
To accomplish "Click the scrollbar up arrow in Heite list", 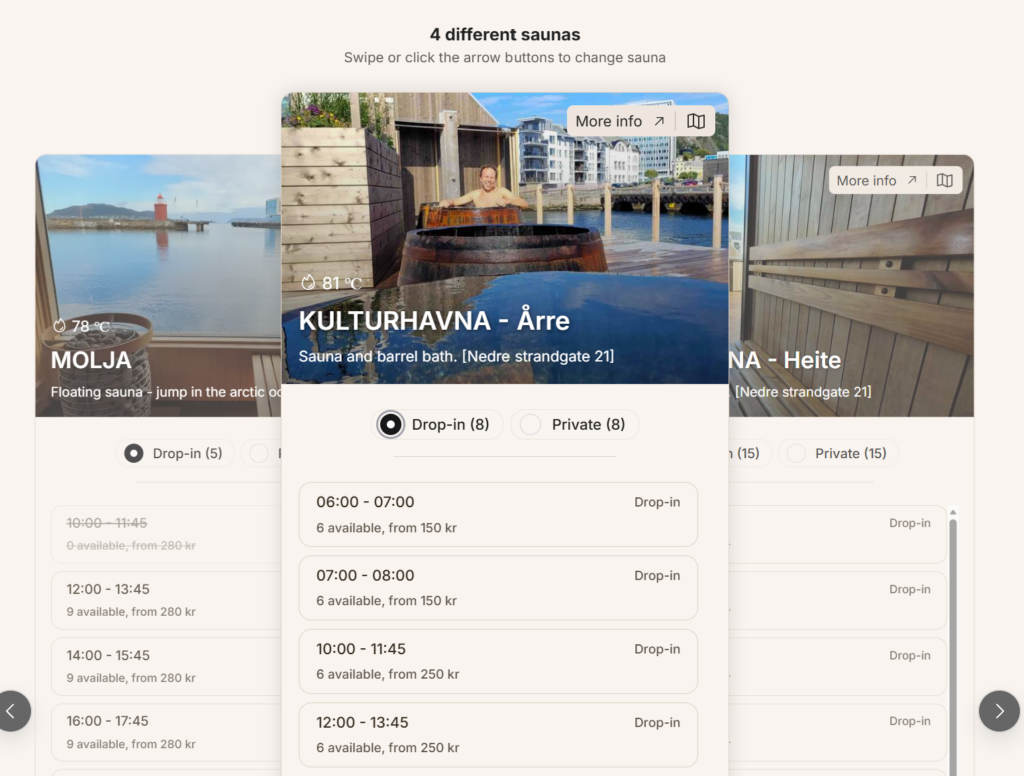I will click(953, 512).
